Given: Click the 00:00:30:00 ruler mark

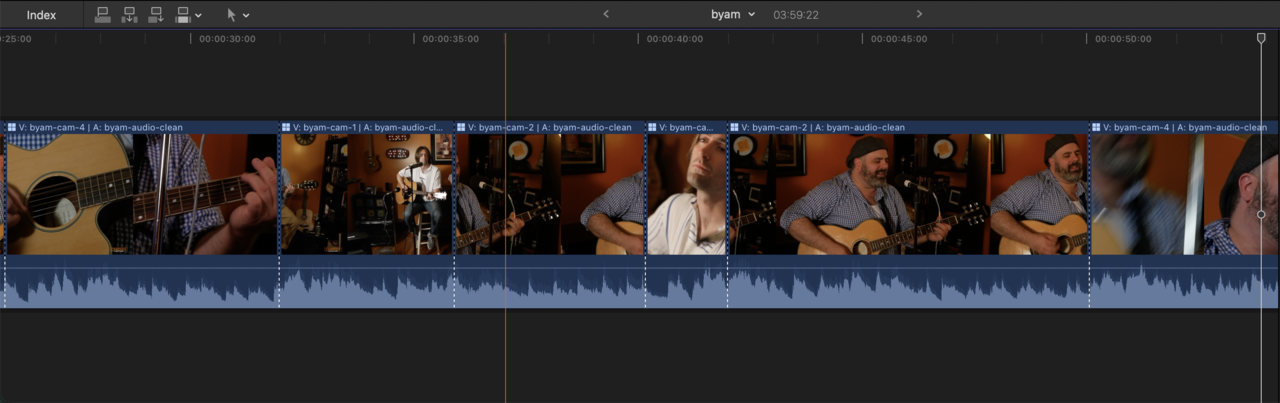Looking at the screenshot, I should click(x=227, y=39).
